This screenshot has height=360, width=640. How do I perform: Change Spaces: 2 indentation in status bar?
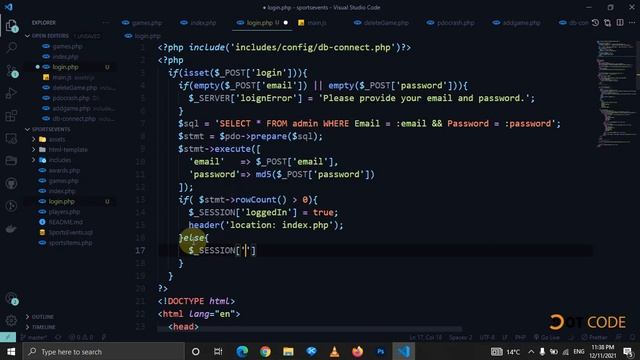(x=460, y=337)
